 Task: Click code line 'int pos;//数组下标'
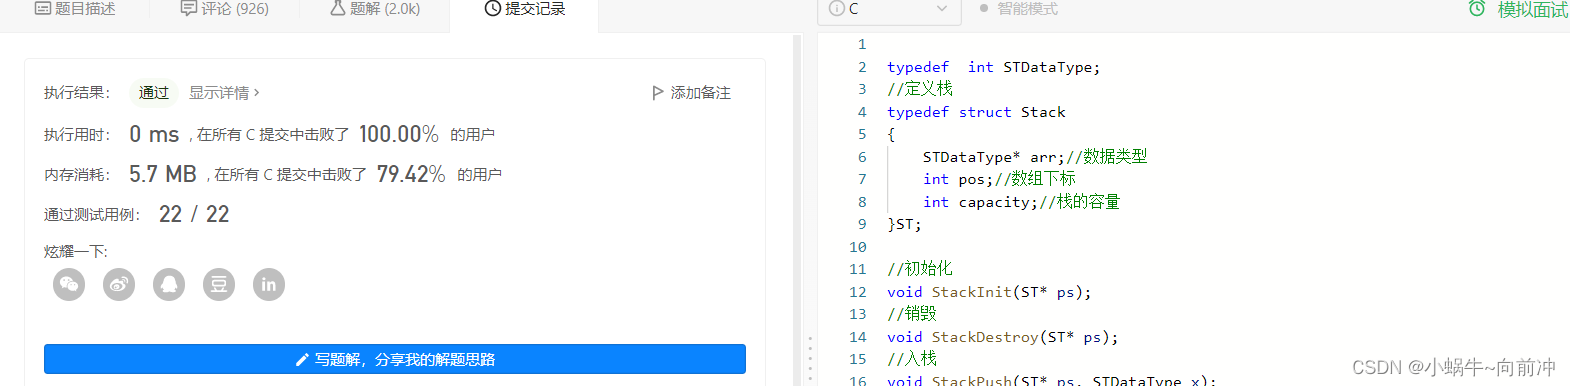pos(999,179)
